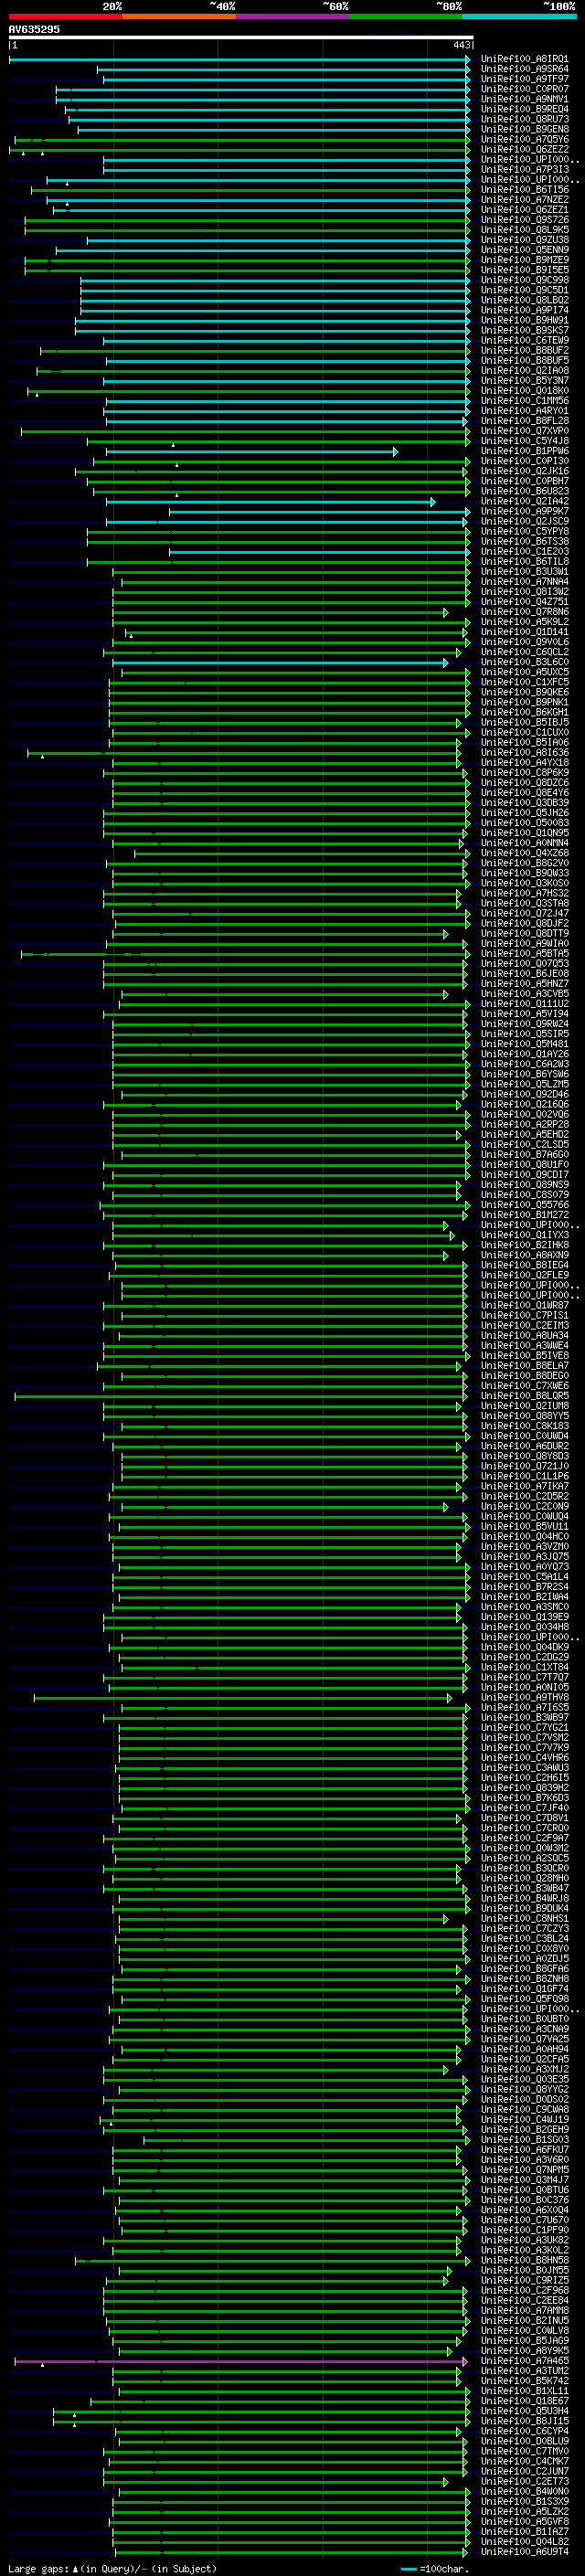Click label UniRef100_C1CUX0
This screenshot has height=2576, width=585.
coord(525,733)
